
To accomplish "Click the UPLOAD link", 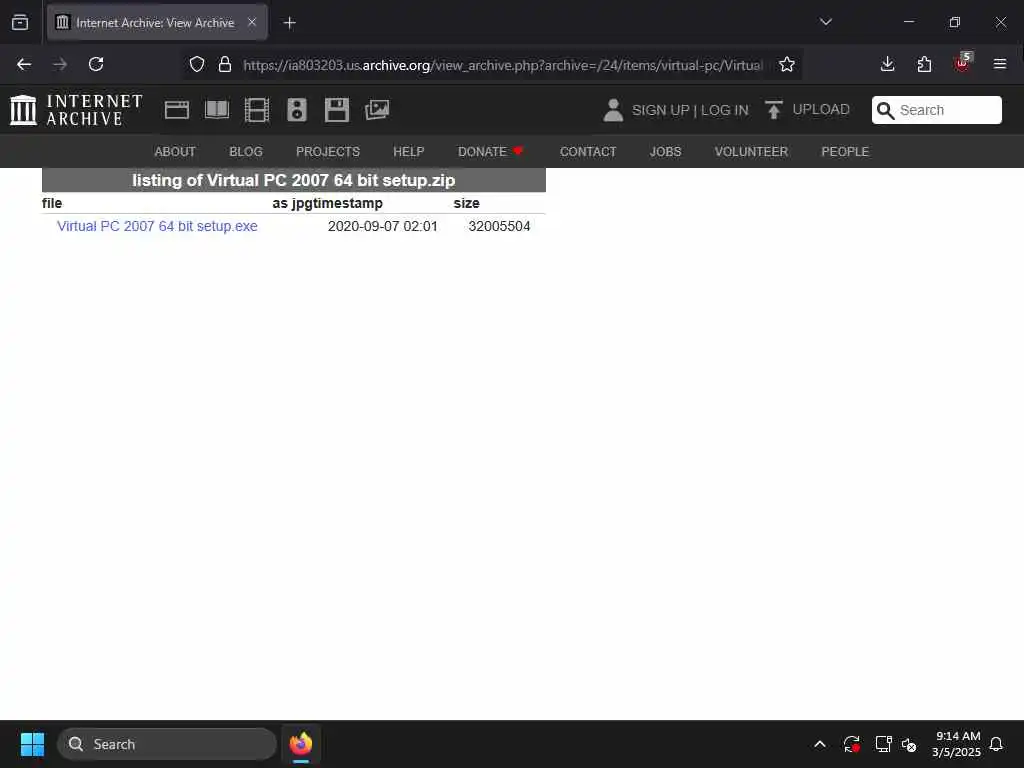I will [821, 109].
